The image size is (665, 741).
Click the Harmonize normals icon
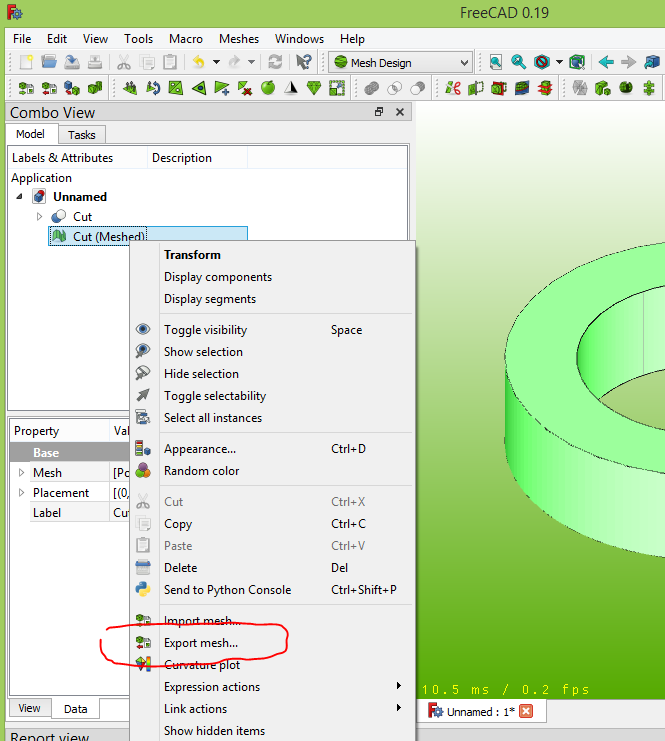pyautogui.click(x=130, y=88)
